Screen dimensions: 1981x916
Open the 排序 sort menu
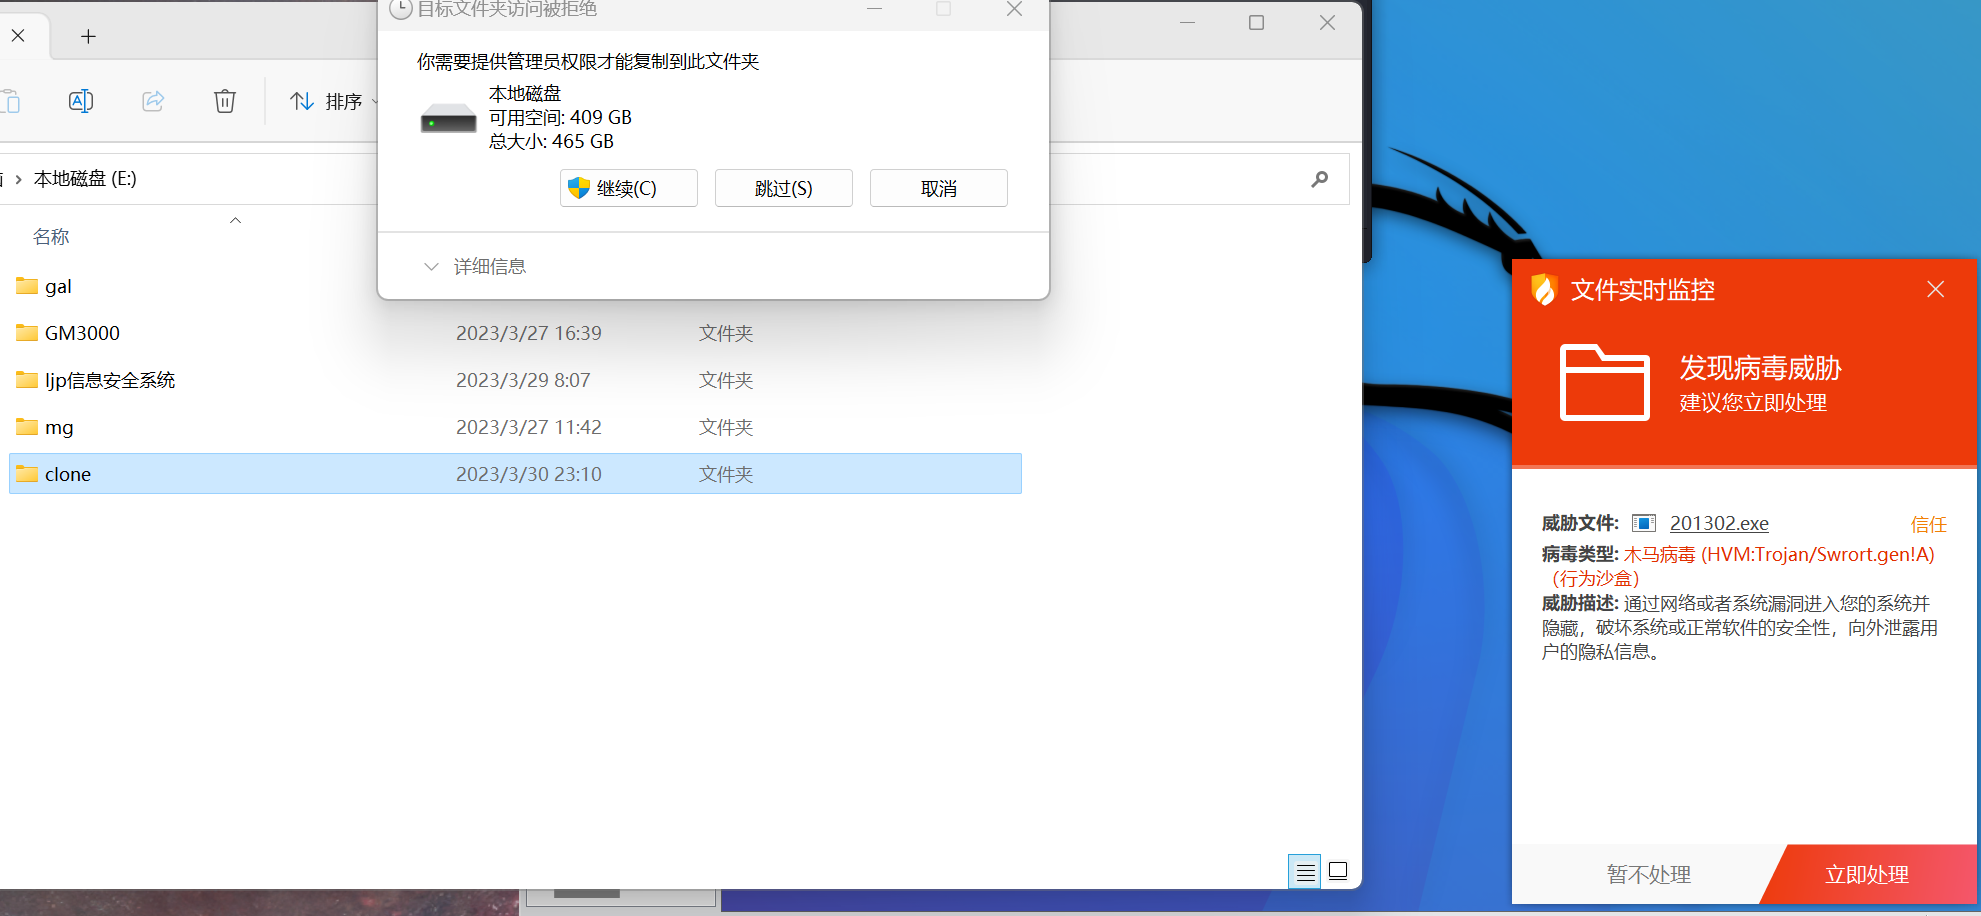coord(334,102)
